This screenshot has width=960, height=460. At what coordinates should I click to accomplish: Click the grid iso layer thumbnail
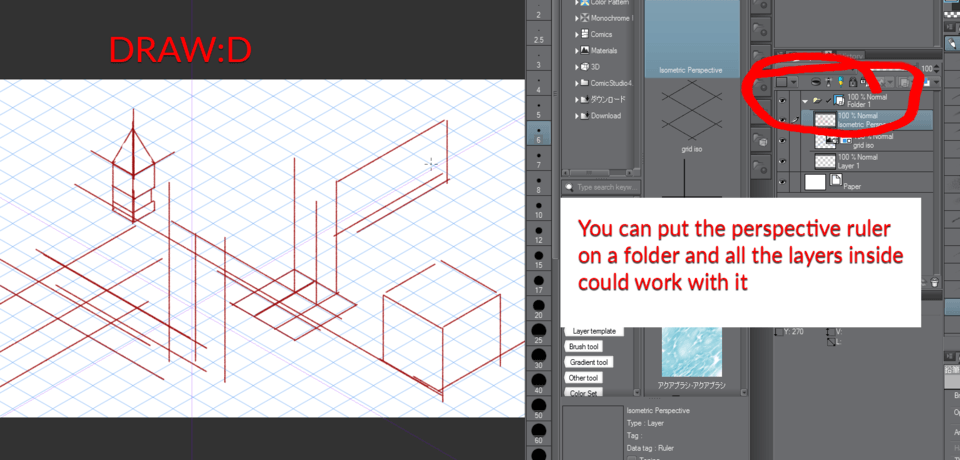pyautogui.click(x=825, y=141)
